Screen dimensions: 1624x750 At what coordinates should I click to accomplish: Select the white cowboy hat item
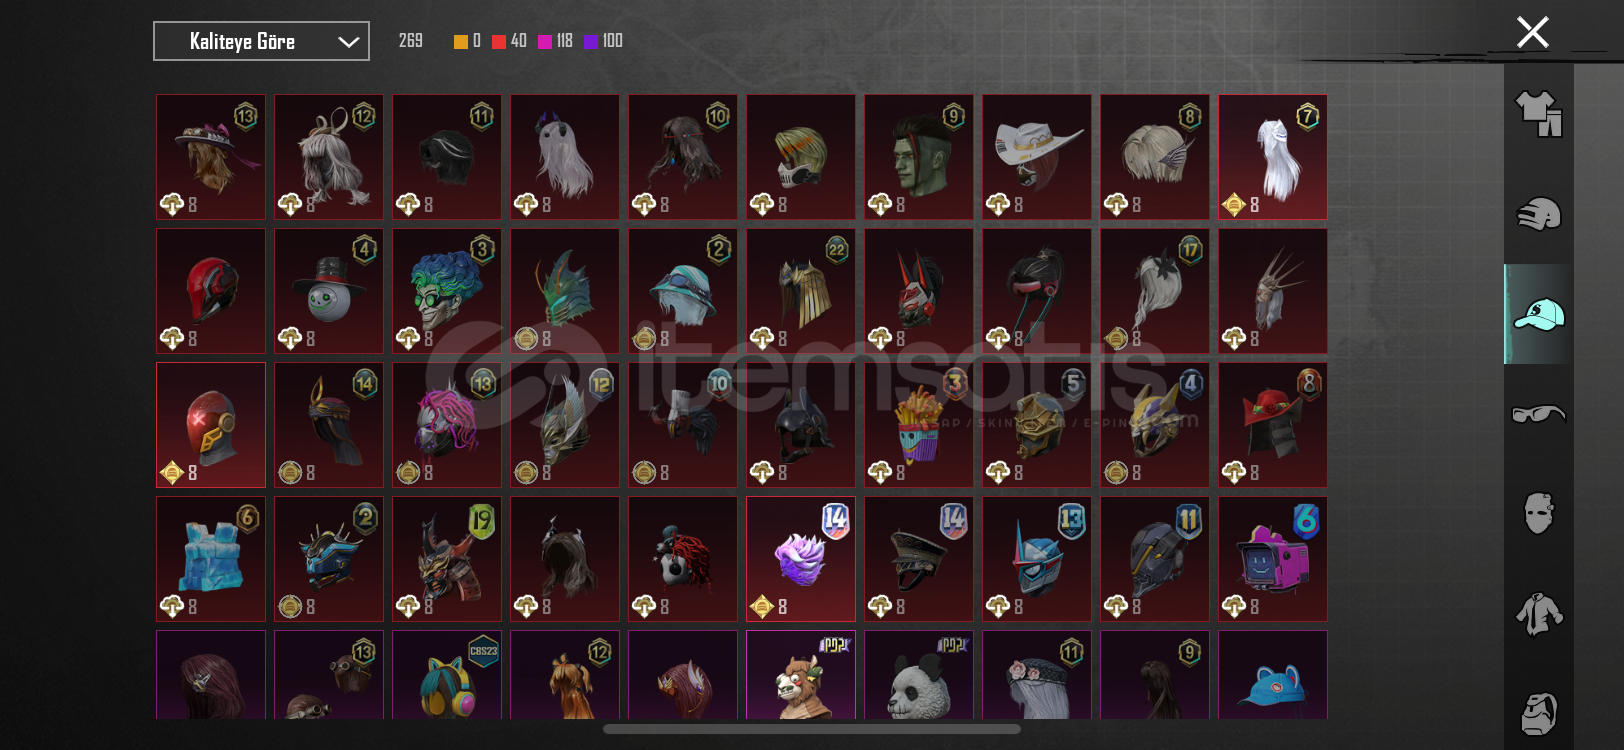pyautogui.click(x=1037, y=157)
